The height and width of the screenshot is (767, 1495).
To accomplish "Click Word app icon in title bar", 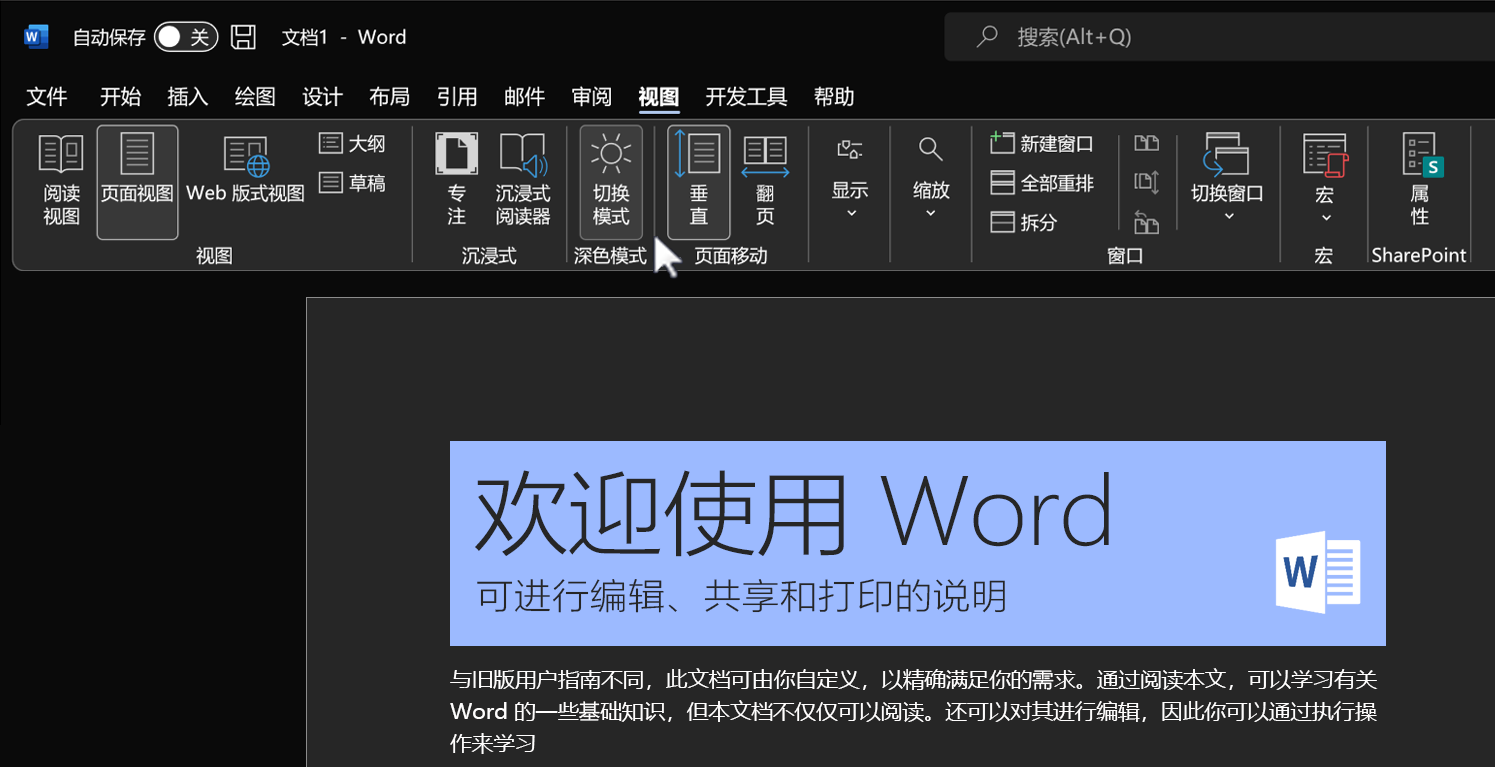I will [x=36, y=37].
